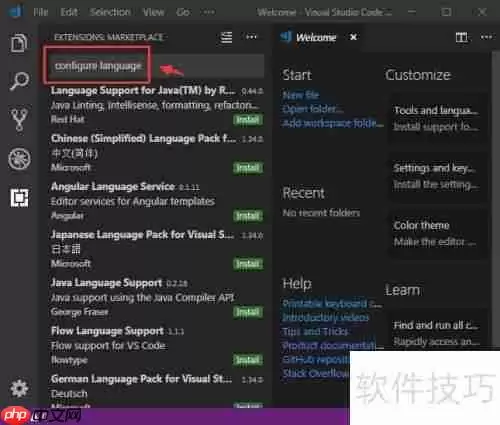This screenshot has width=500, height=425.
Task: Open Product documentation link
Action: pyautogui.click(x=333, y=346)
